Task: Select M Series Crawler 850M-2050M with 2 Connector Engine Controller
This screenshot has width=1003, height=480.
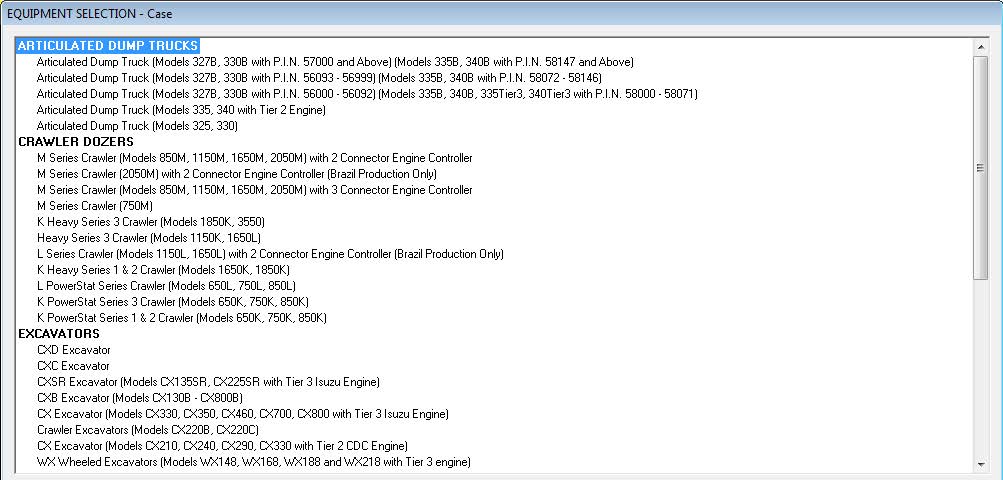Action: point(255,158)
